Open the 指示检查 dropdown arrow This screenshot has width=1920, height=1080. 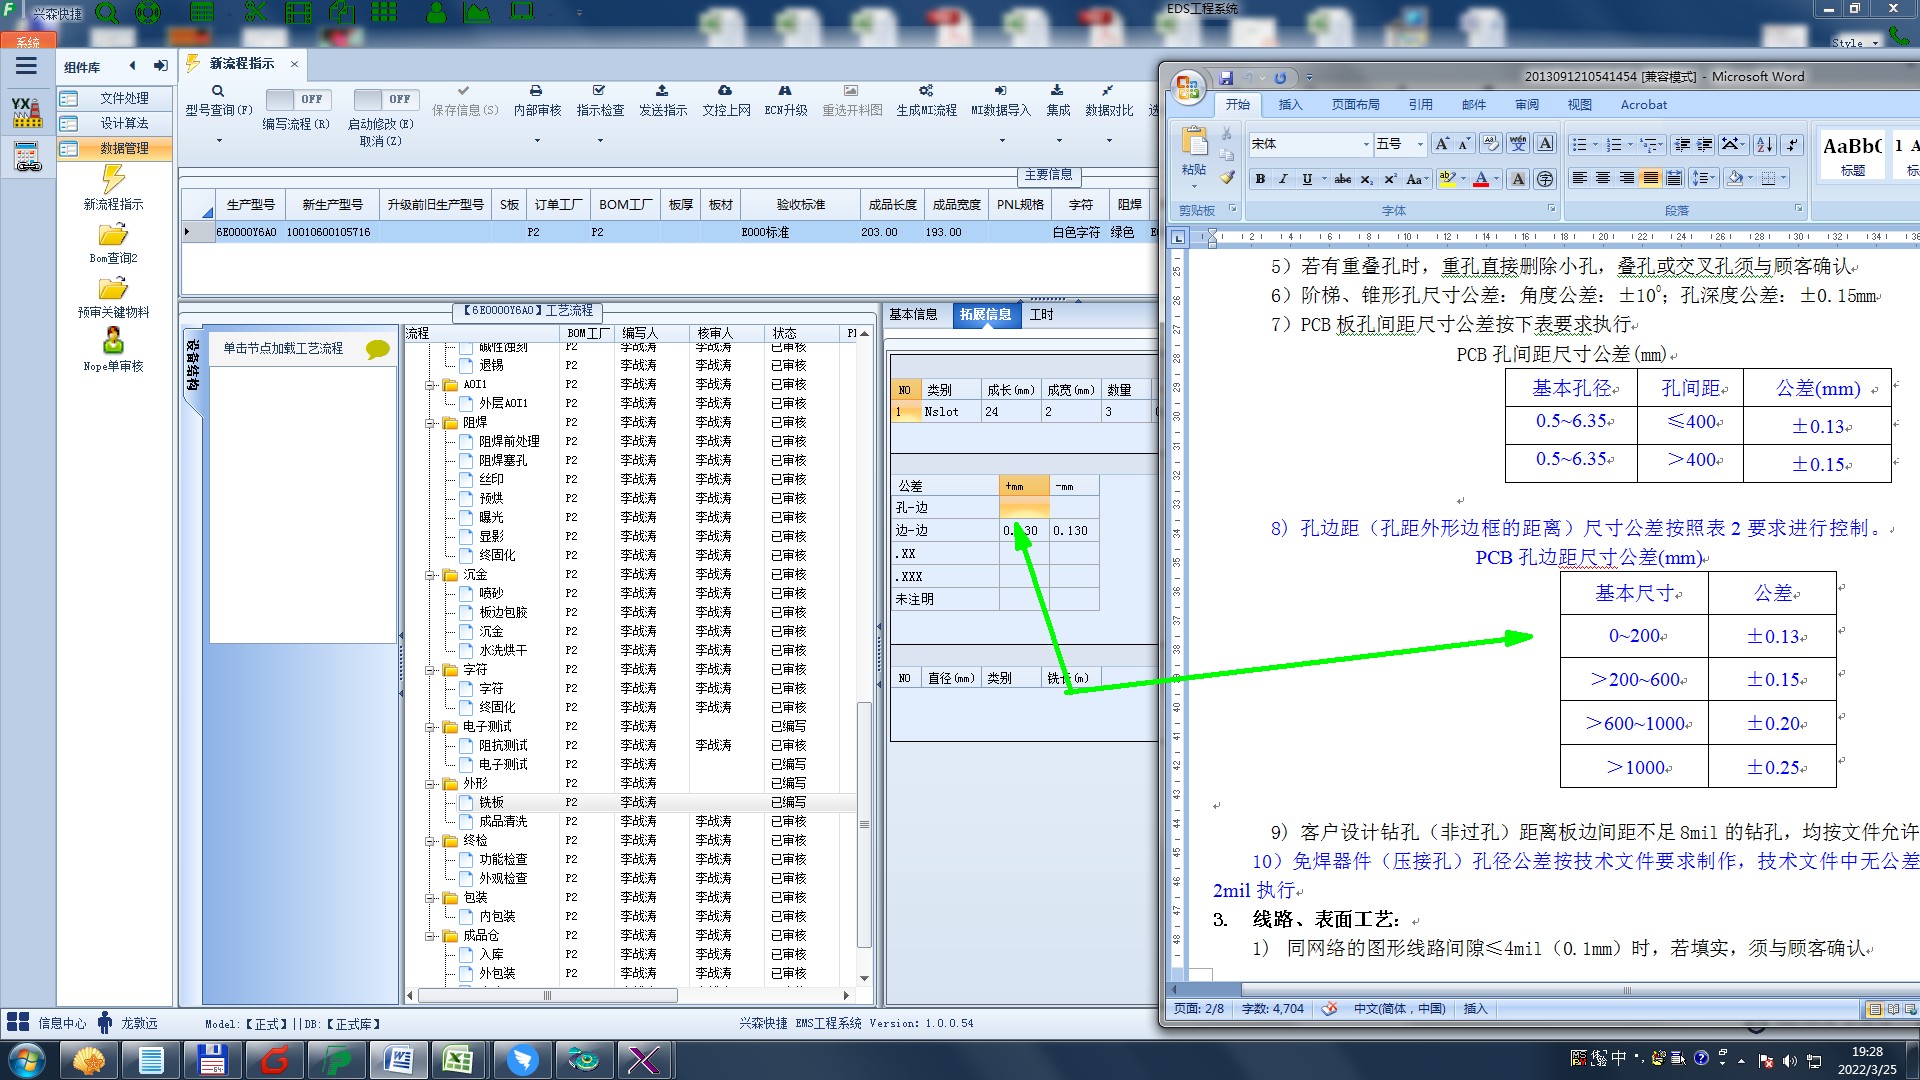click(600, 141)
